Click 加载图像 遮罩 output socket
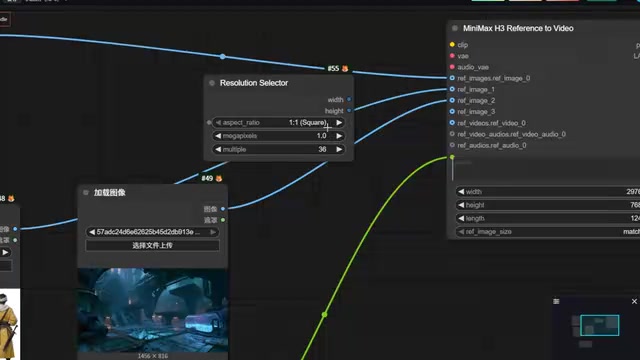The width and height of the screenshot is (640, 360). [x=223, y=220]
